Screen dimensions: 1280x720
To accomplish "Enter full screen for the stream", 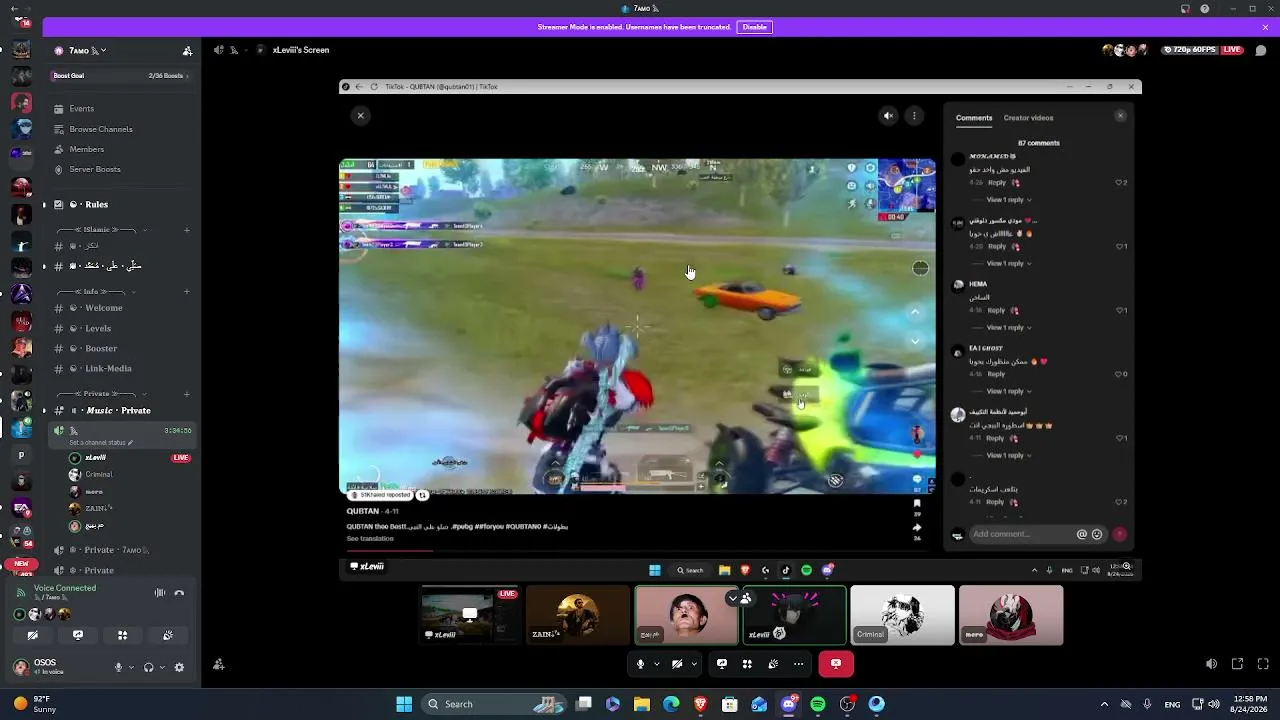I will coord(1263,664).
